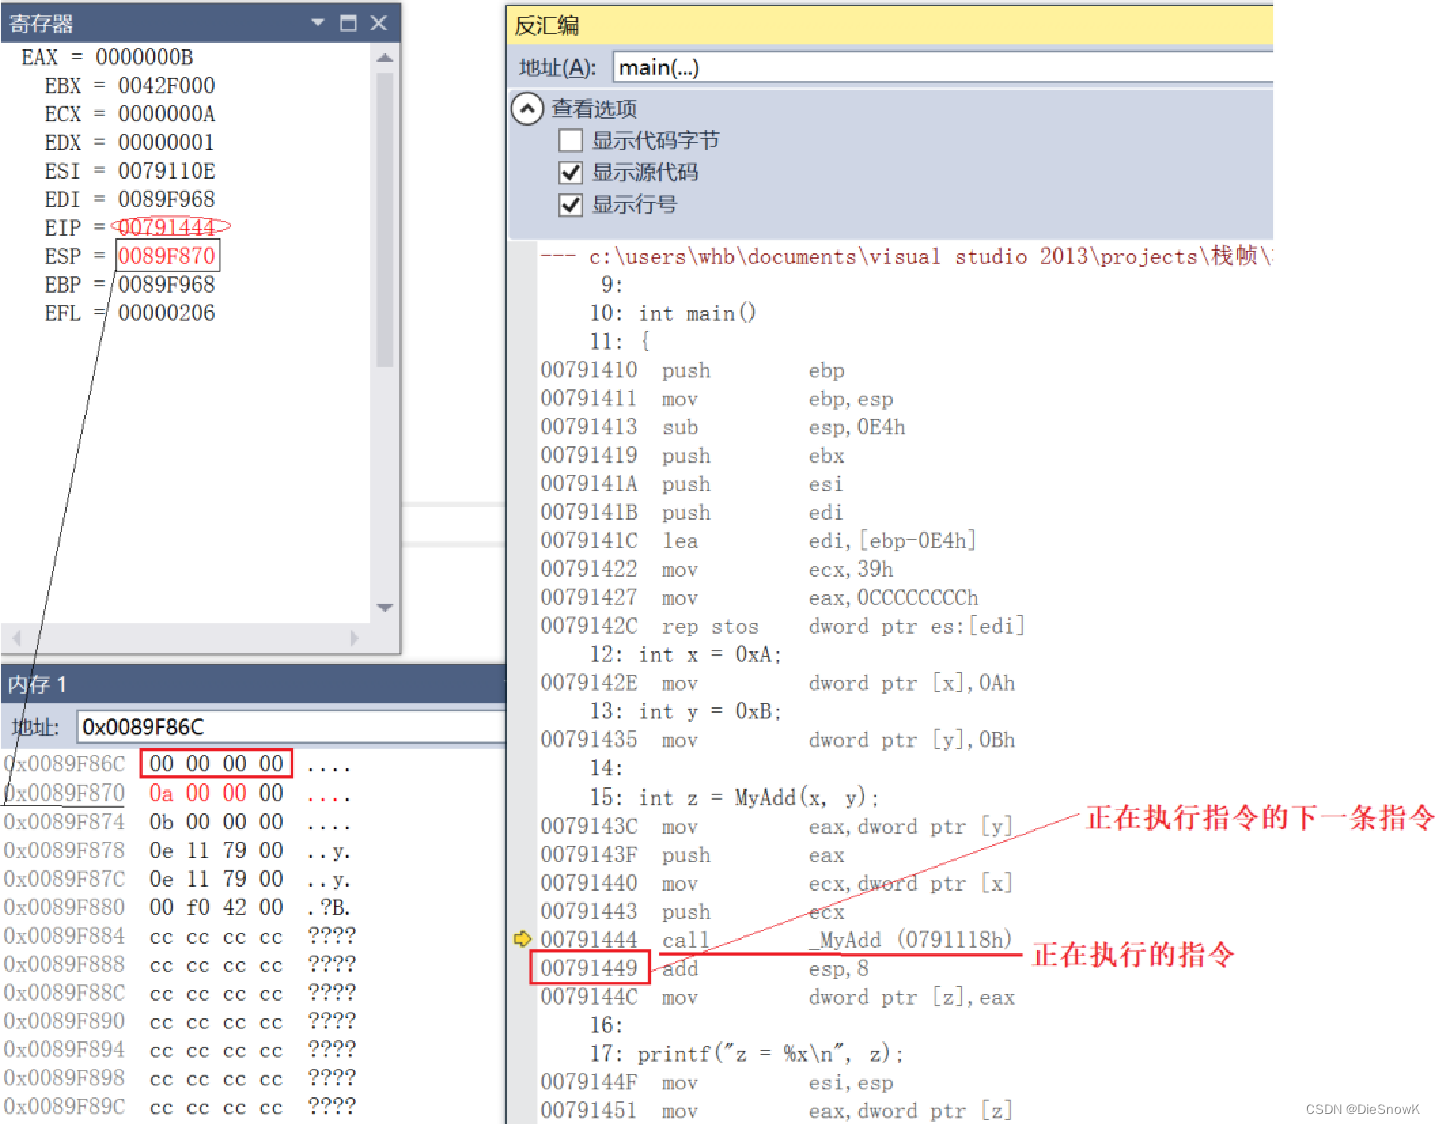Click ESP register value 0089F870
Screen dimensions: 1435x1124
[167, 256]
